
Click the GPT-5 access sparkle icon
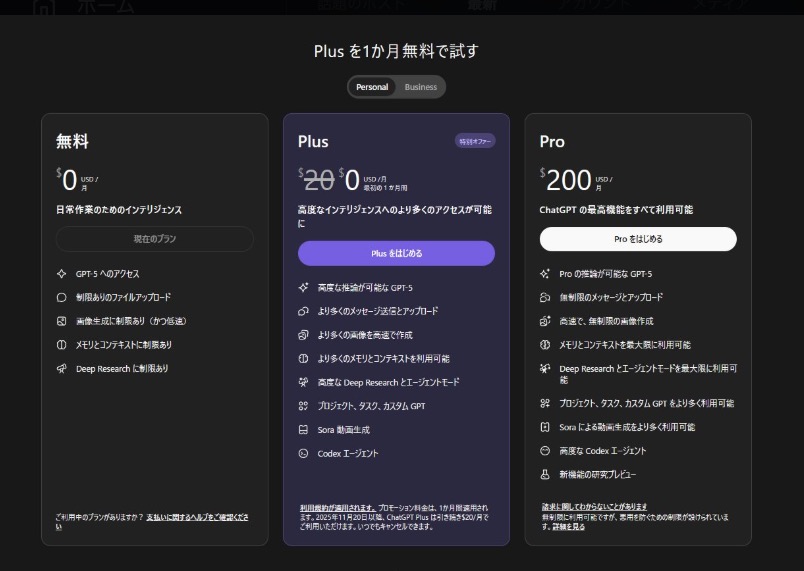click(x=62, y=273)
